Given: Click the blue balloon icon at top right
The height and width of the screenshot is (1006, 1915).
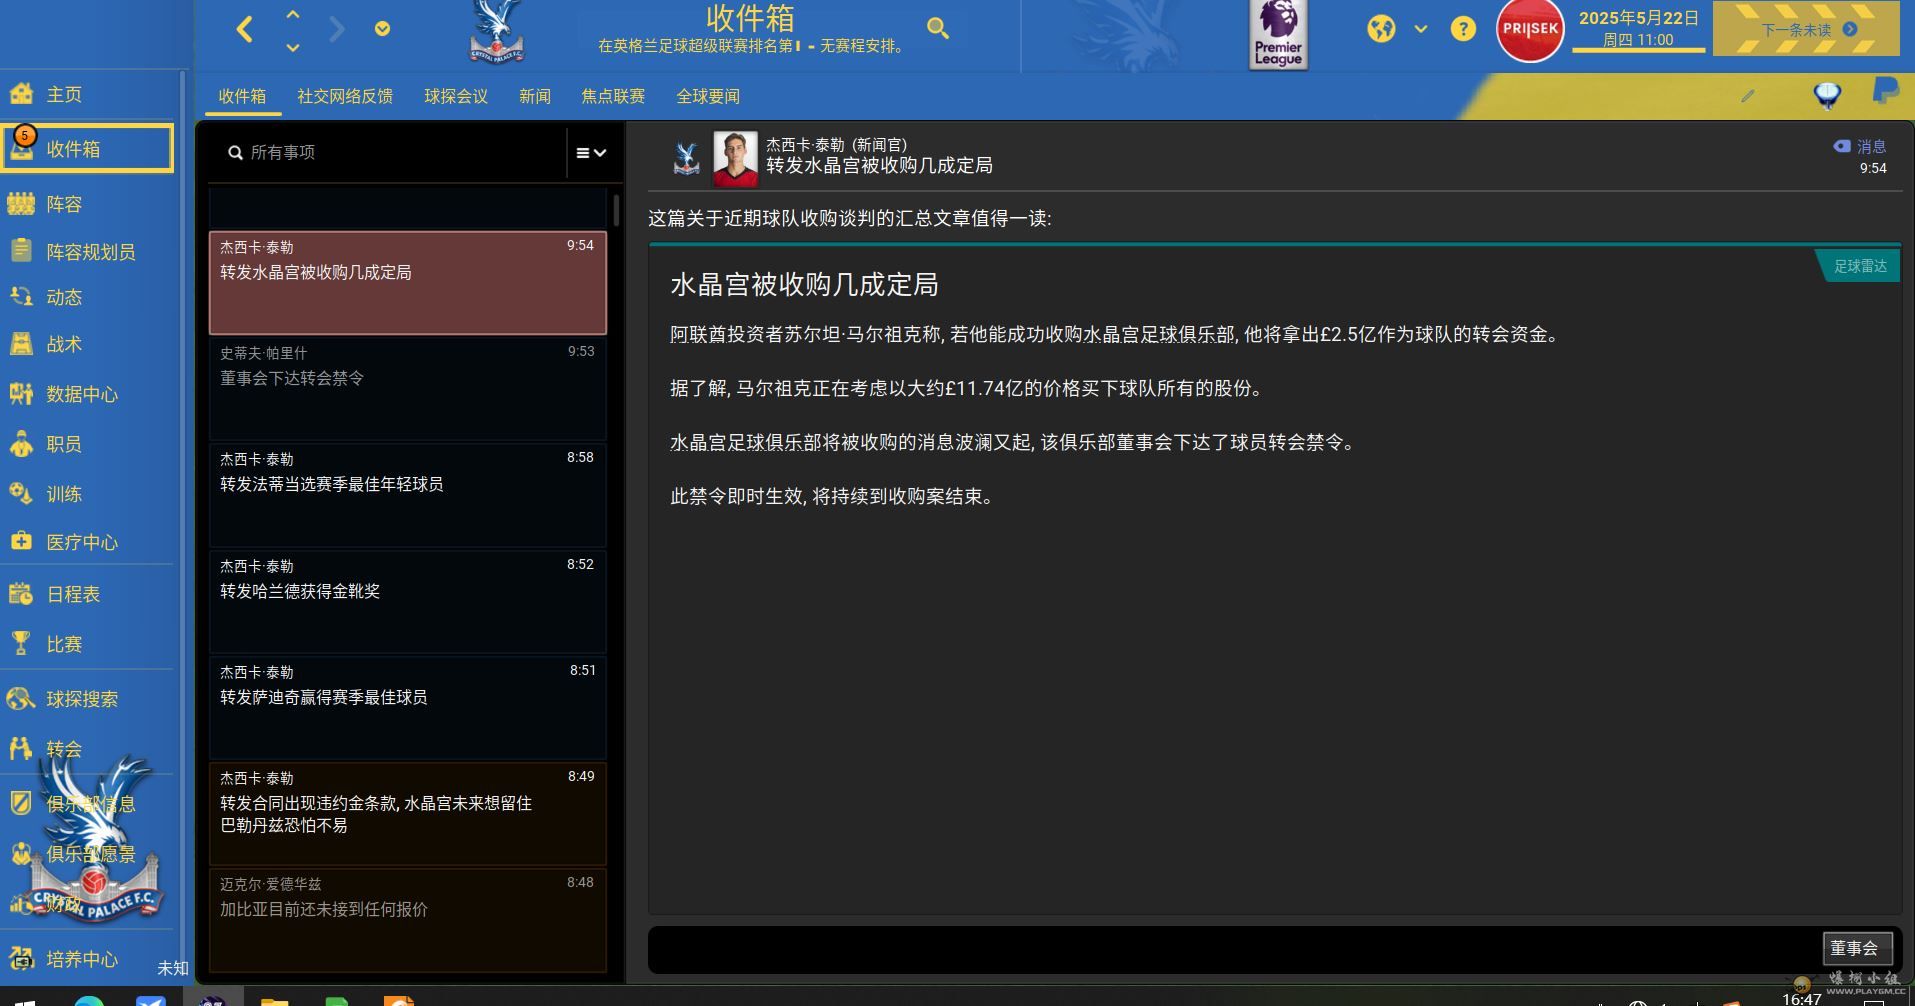Looking at the screenshot, I should [1827, 95].
